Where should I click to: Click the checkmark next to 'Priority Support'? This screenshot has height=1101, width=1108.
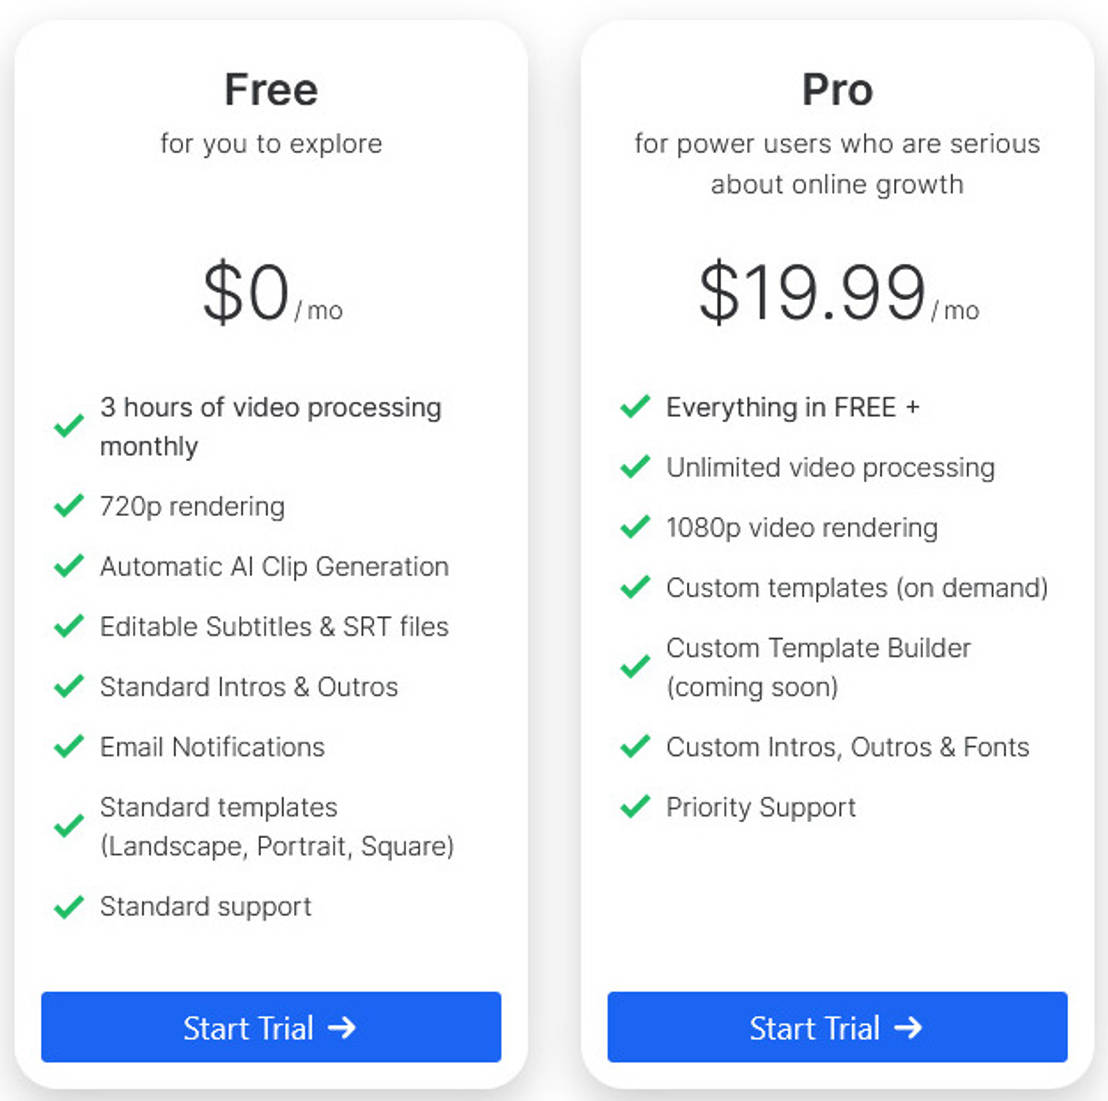pyautogui.click(x=634, y=806)
